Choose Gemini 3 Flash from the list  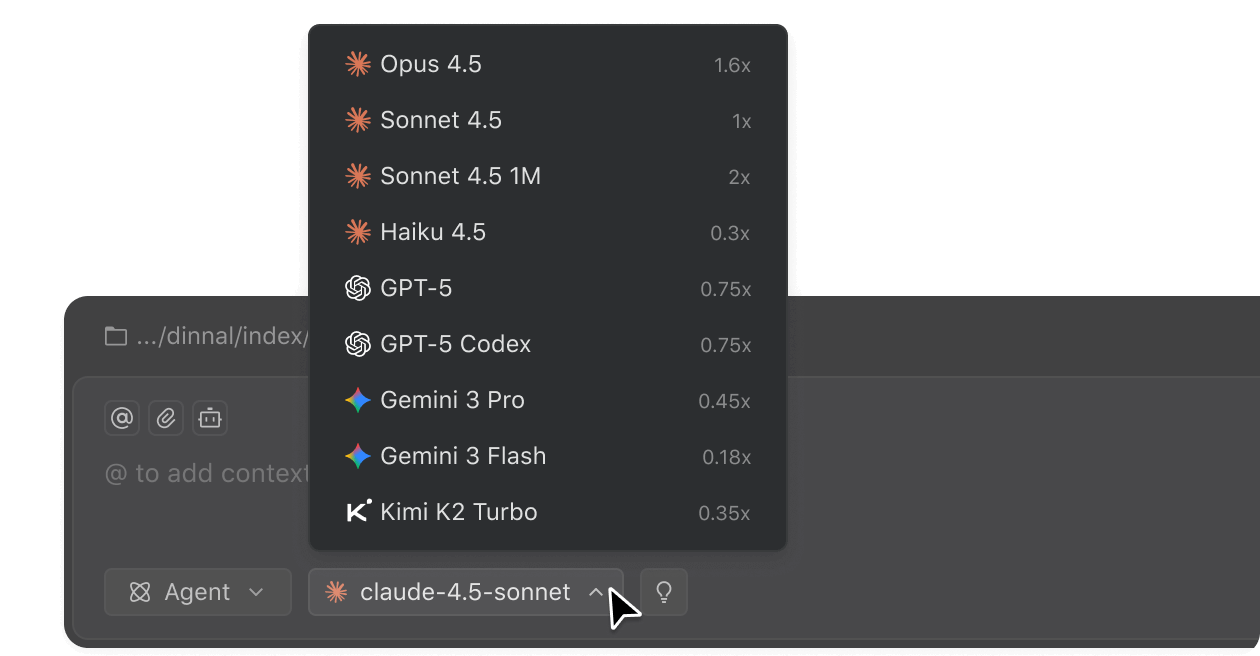[463, 456]
